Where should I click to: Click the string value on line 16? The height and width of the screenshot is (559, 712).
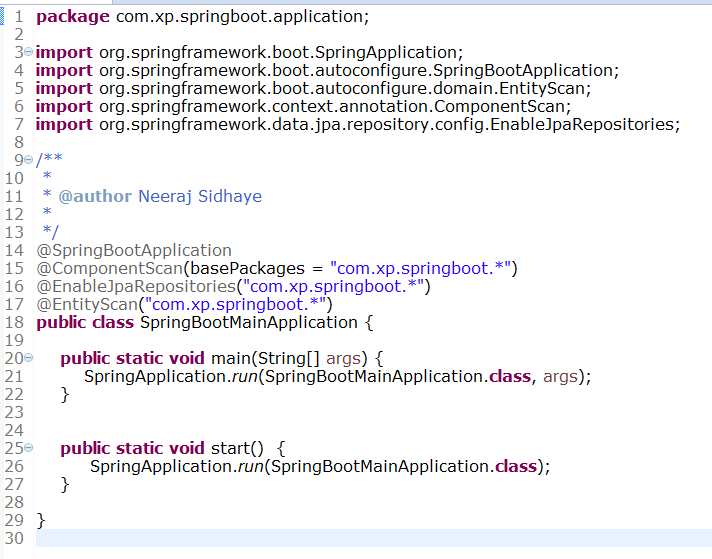pos(334,287)
